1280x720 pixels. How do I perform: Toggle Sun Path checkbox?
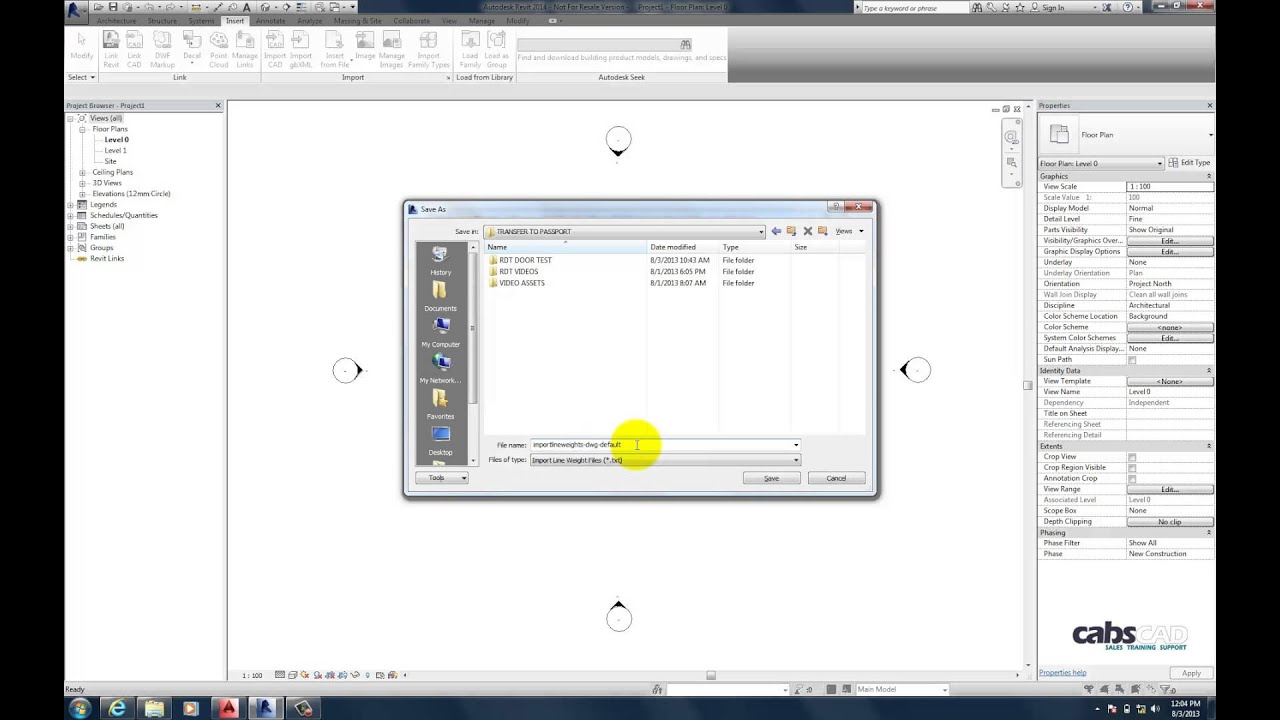point(1132,360)
